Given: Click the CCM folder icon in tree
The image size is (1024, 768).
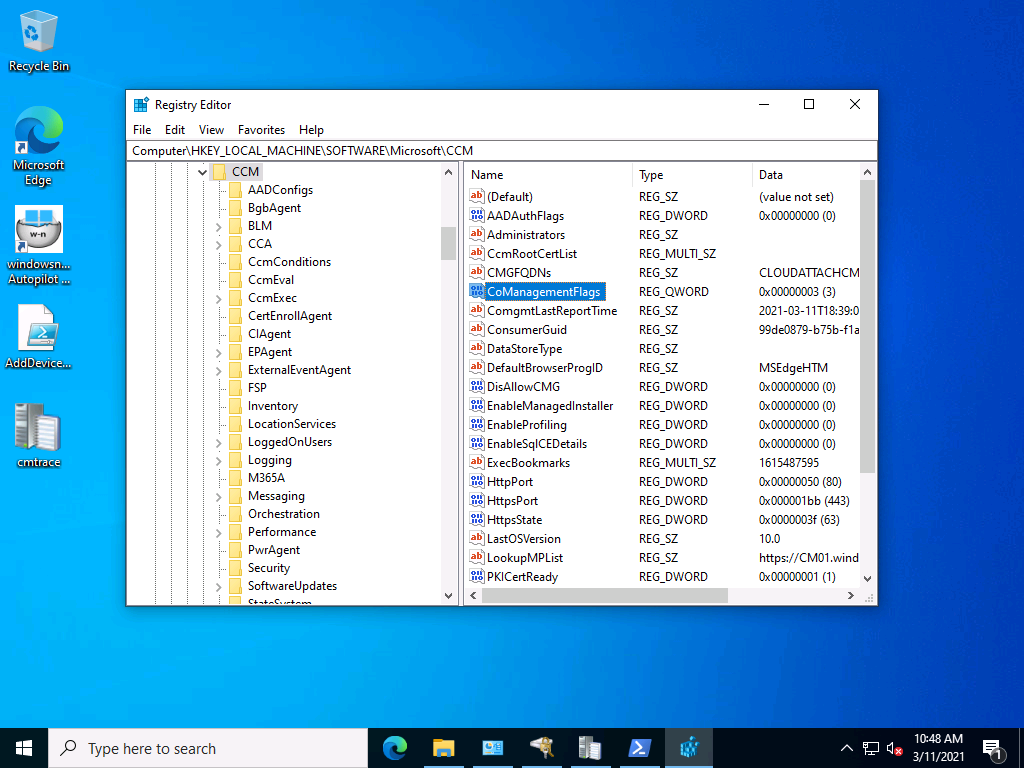Looking at the screenshot, I should 219,172.
